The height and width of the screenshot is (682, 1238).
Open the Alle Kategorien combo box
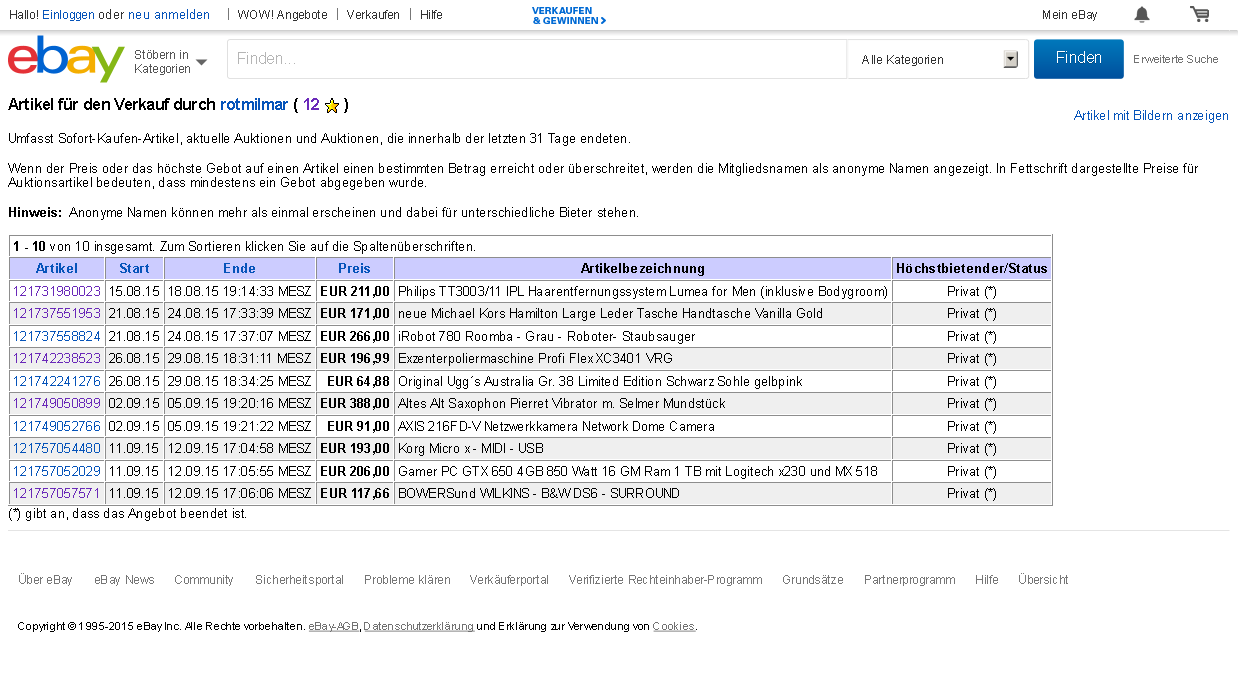click(x=939, y=60)
